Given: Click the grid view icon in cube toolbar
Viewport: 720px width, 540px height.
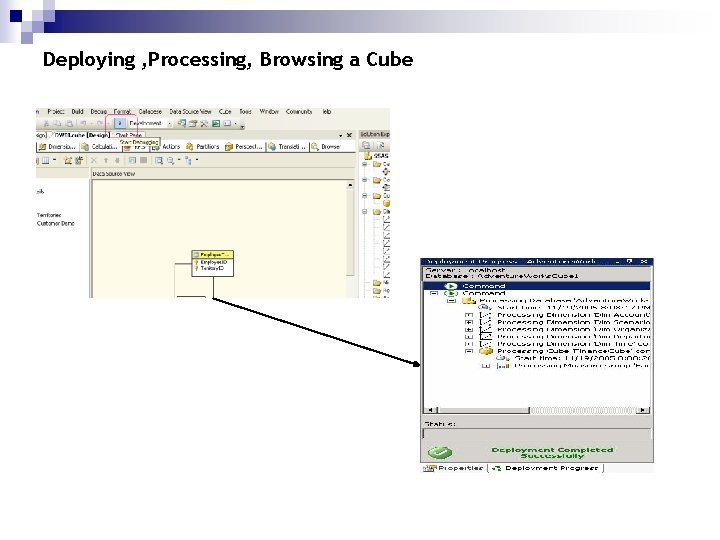Looking at the screenshot, I should pyautogui.click(x=45, y=160).
